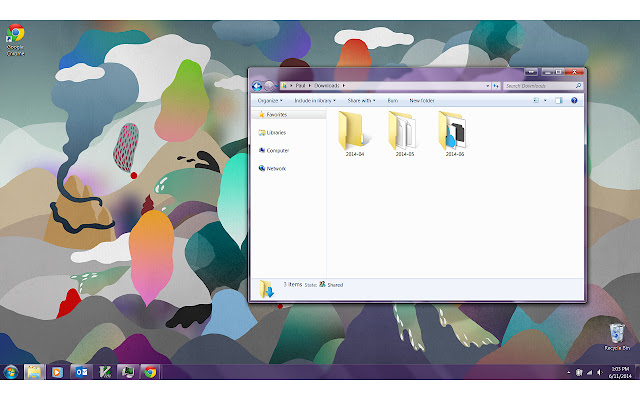Click the volume icon in system tray

[597, 372]
